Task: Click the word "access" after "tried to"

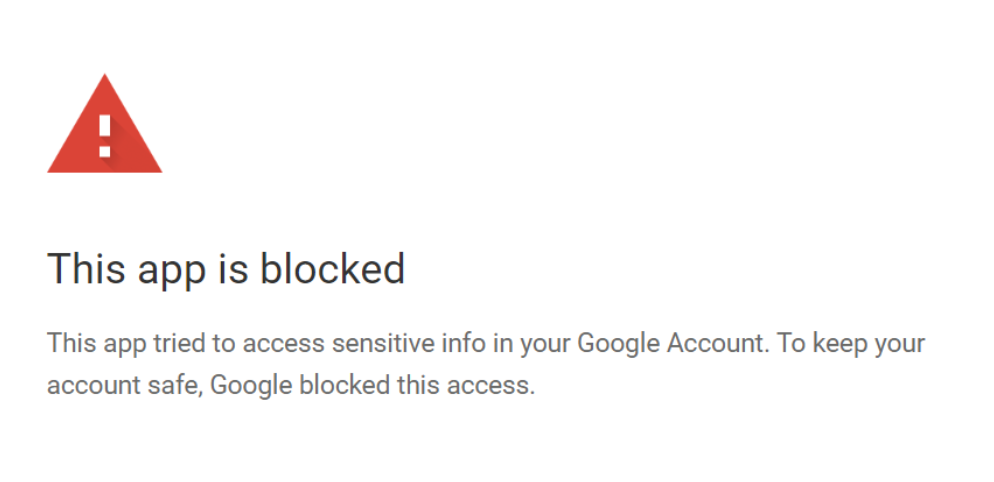Action: (283, 346)
